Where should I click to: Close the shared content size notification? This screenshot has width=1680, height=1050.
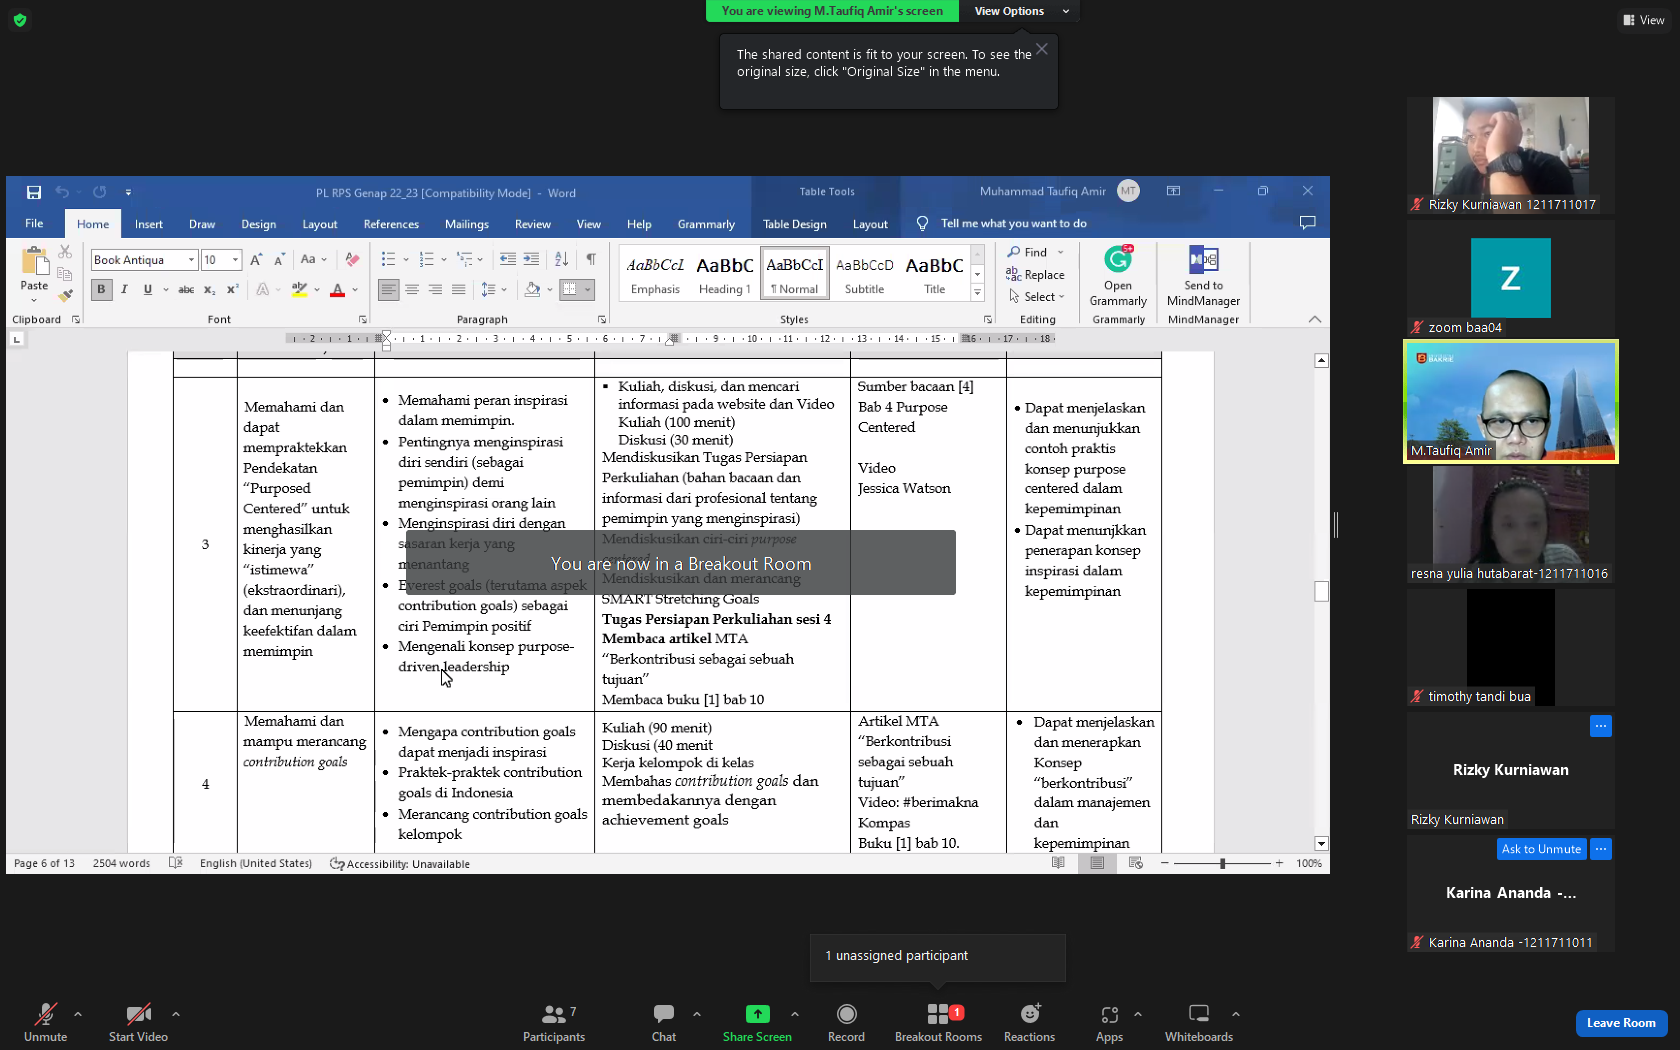tap(1042, 49)
